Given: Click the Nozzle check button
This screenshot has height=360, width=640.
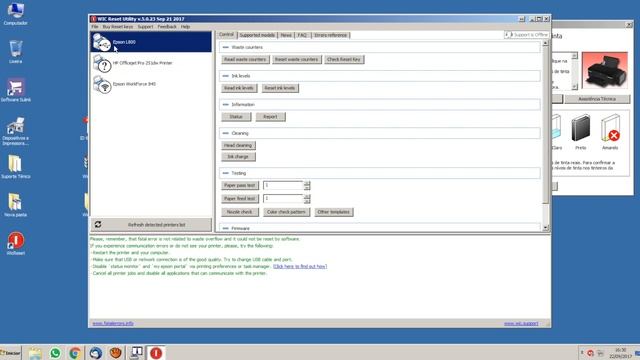Looking at the screenshot, I should tap(240, 212).
